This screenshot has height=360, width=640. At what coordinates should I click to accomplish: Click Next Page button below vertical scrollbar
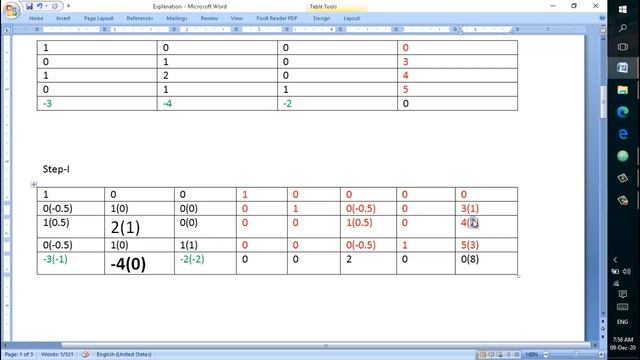pyautogui.click(x=603, y=336)
